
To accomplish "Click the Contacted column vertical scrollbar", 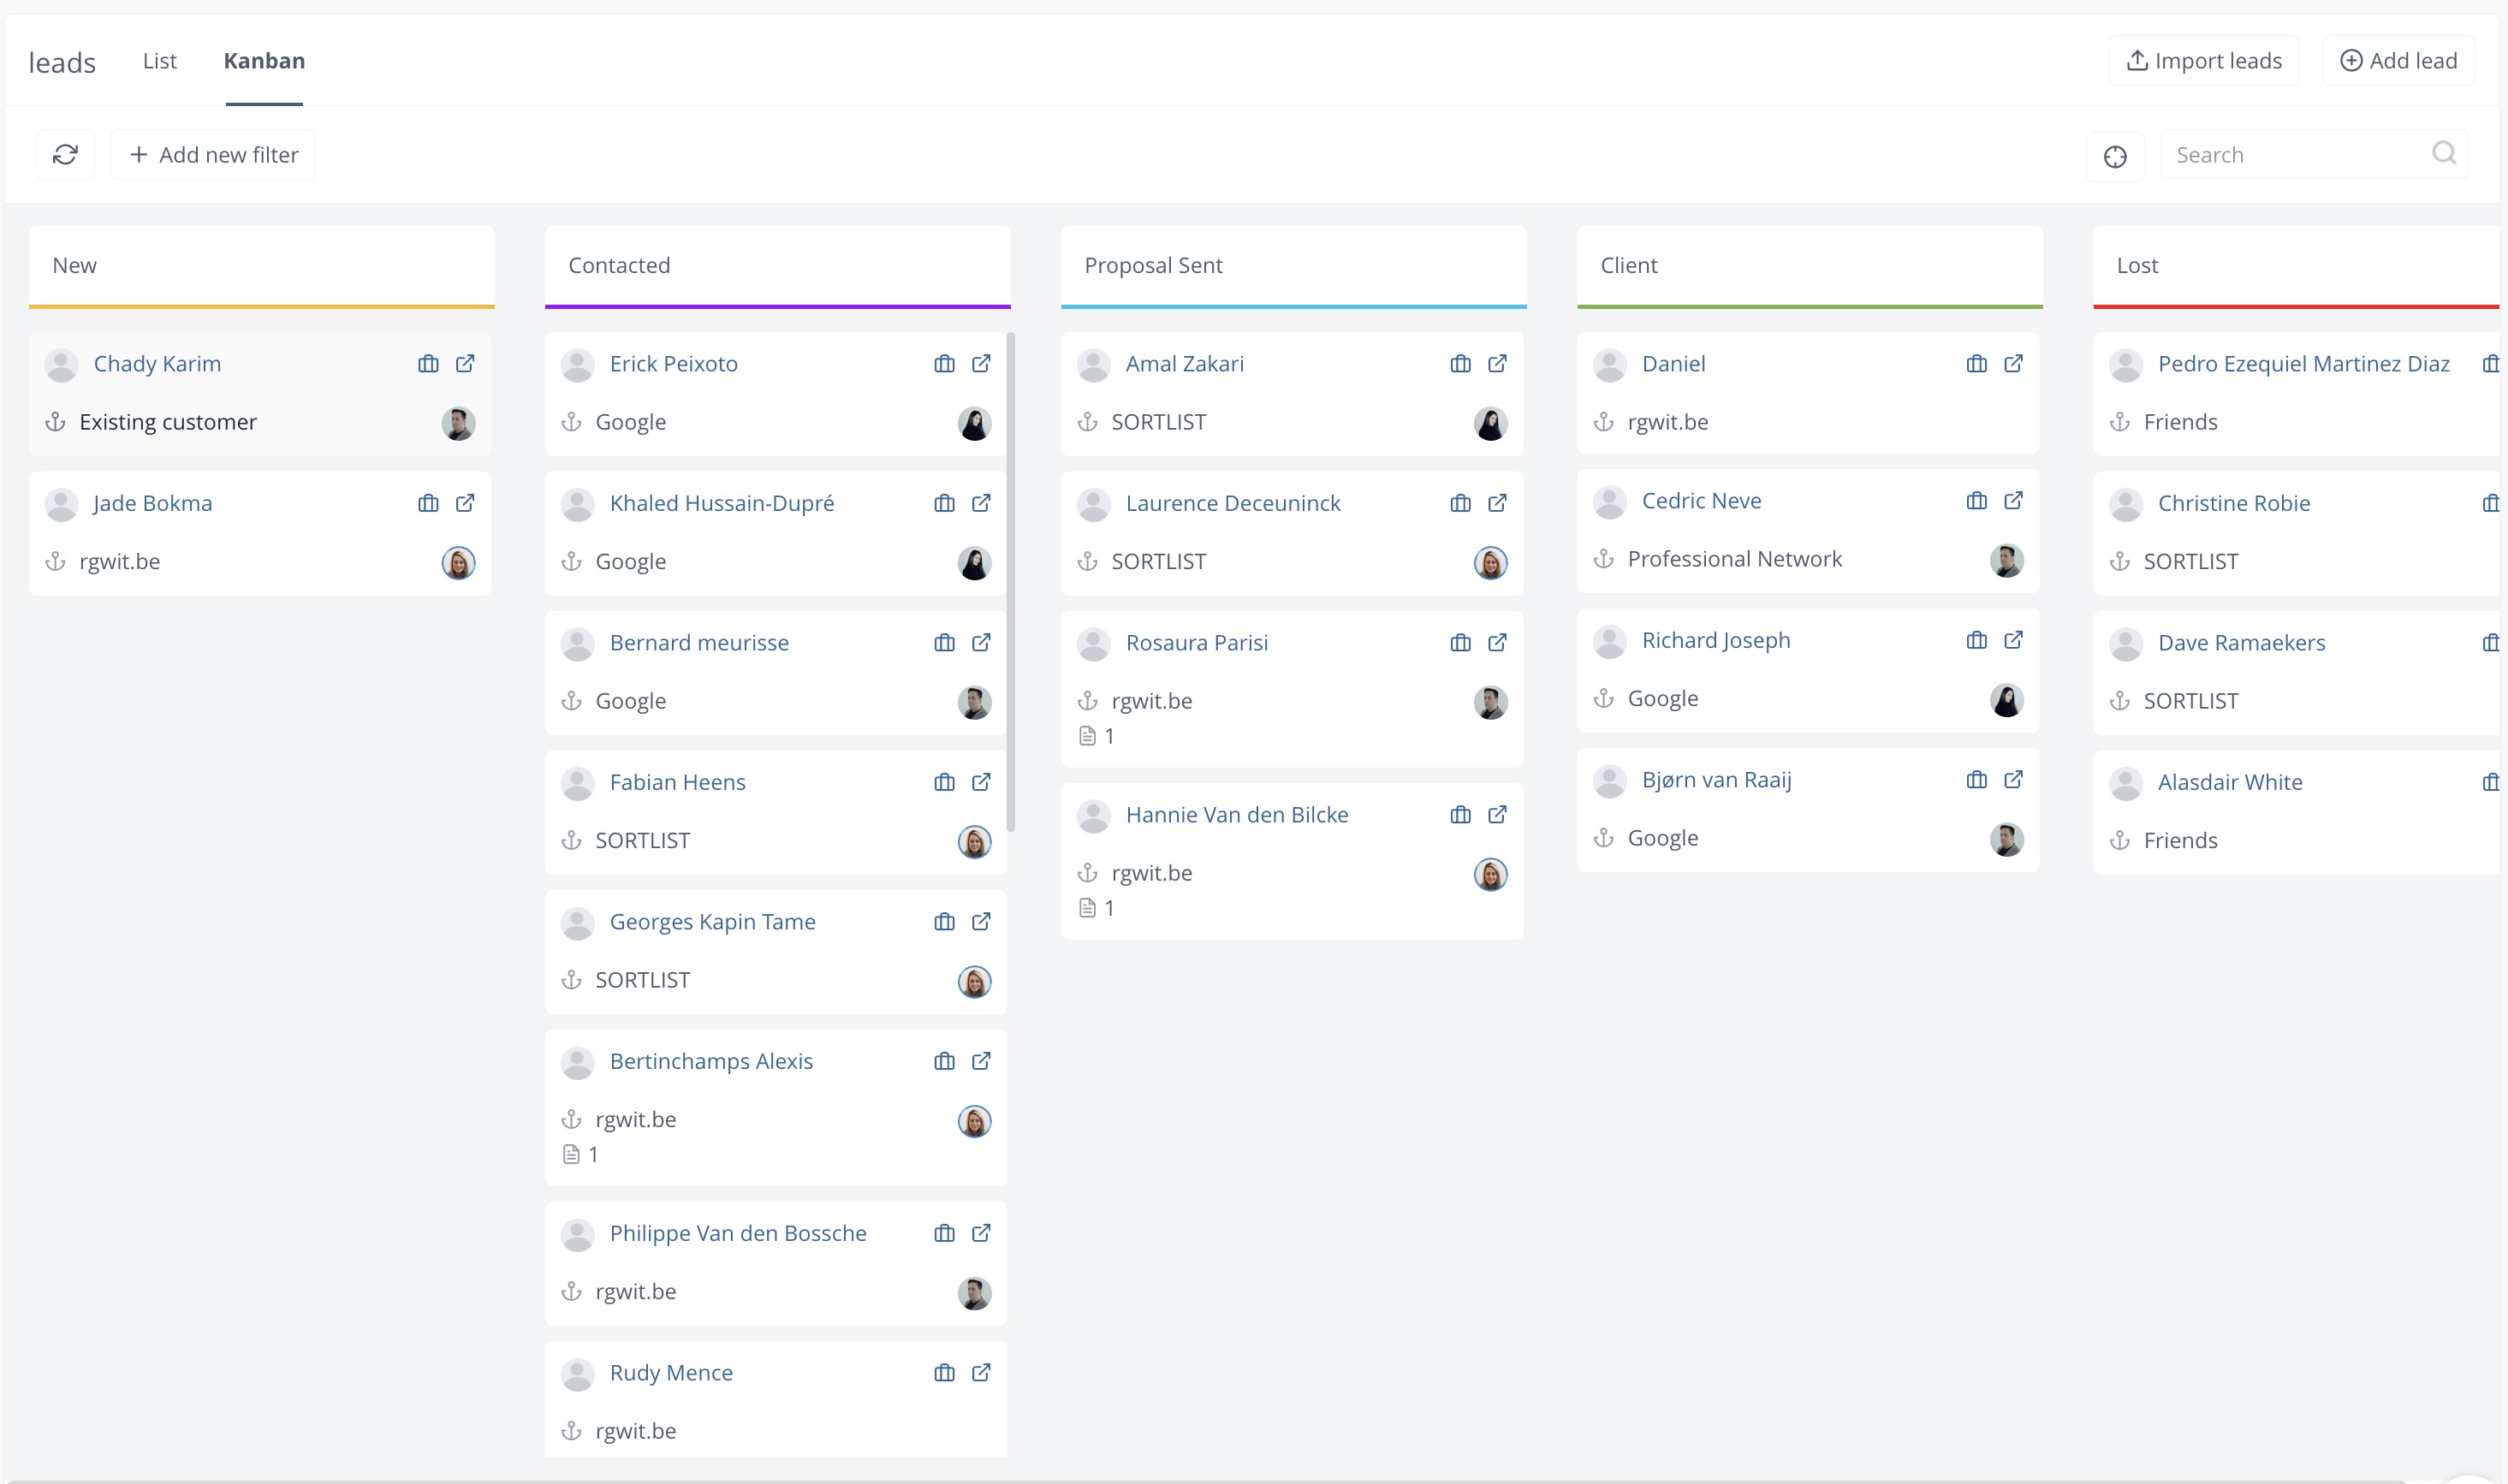I will tap(1011, 582).
